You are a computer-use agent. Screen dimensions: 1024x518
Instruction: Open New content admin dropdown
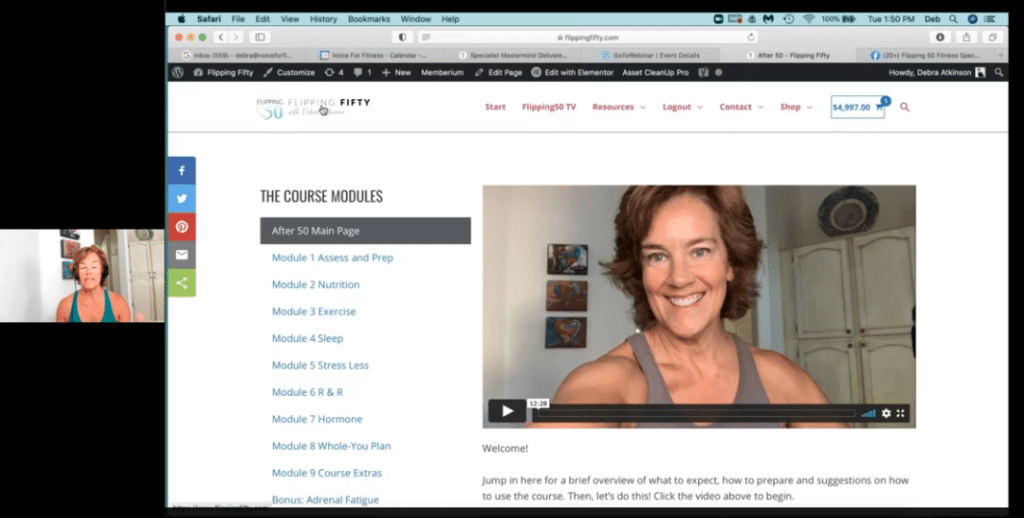396,73
